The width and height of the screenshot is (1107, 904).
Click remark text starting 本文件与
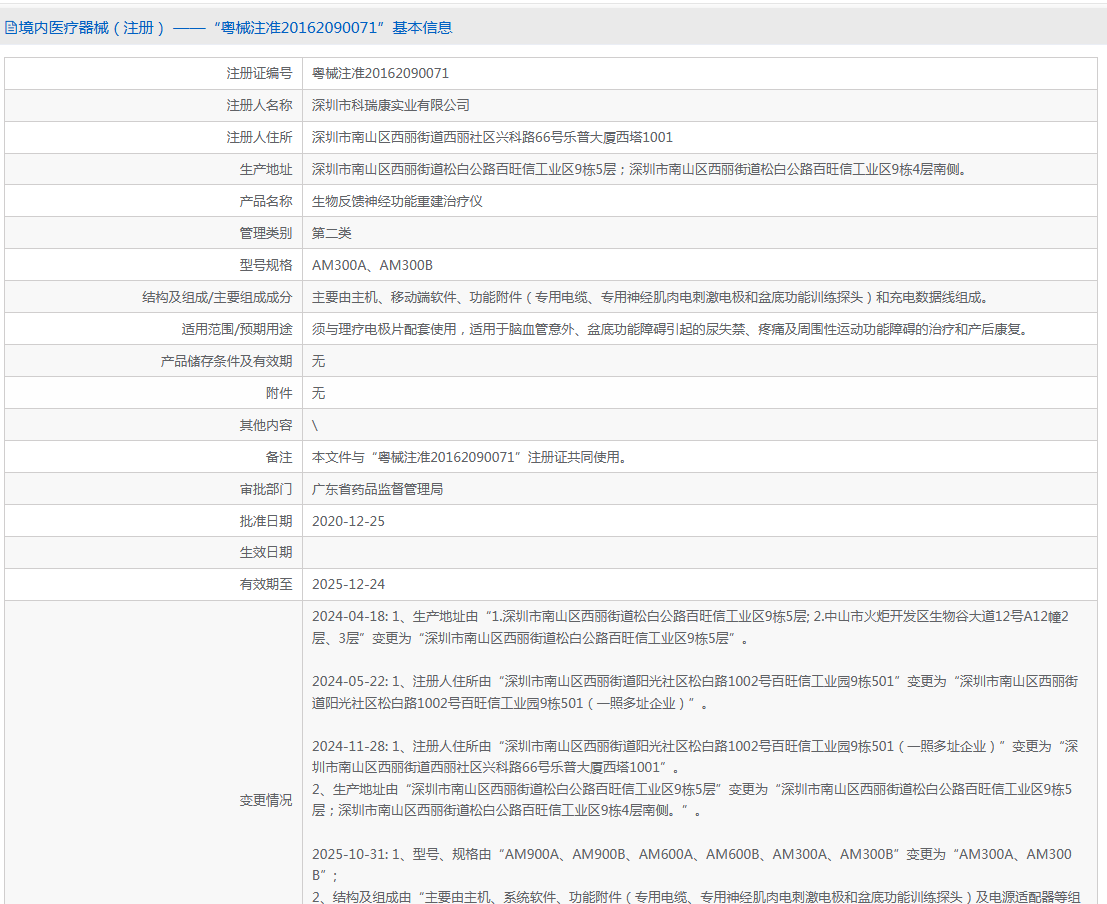470,457
